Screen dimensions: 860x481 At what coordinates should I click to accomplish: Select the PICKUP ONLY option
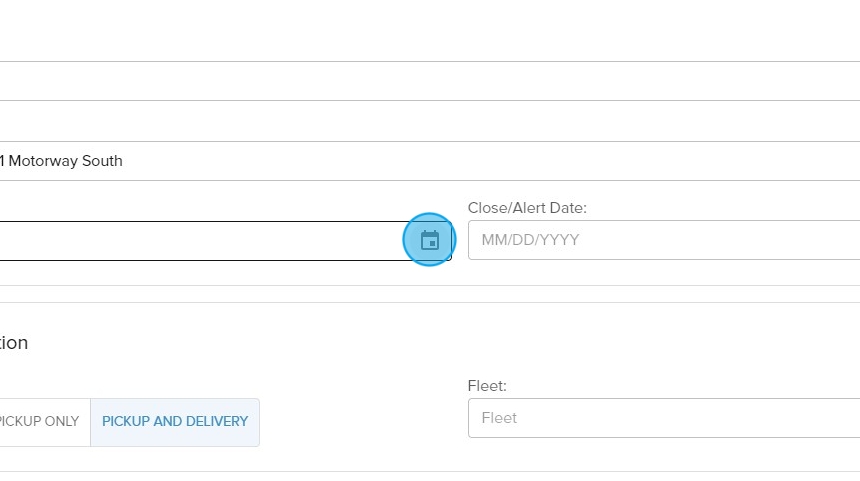tap(40, 421)
